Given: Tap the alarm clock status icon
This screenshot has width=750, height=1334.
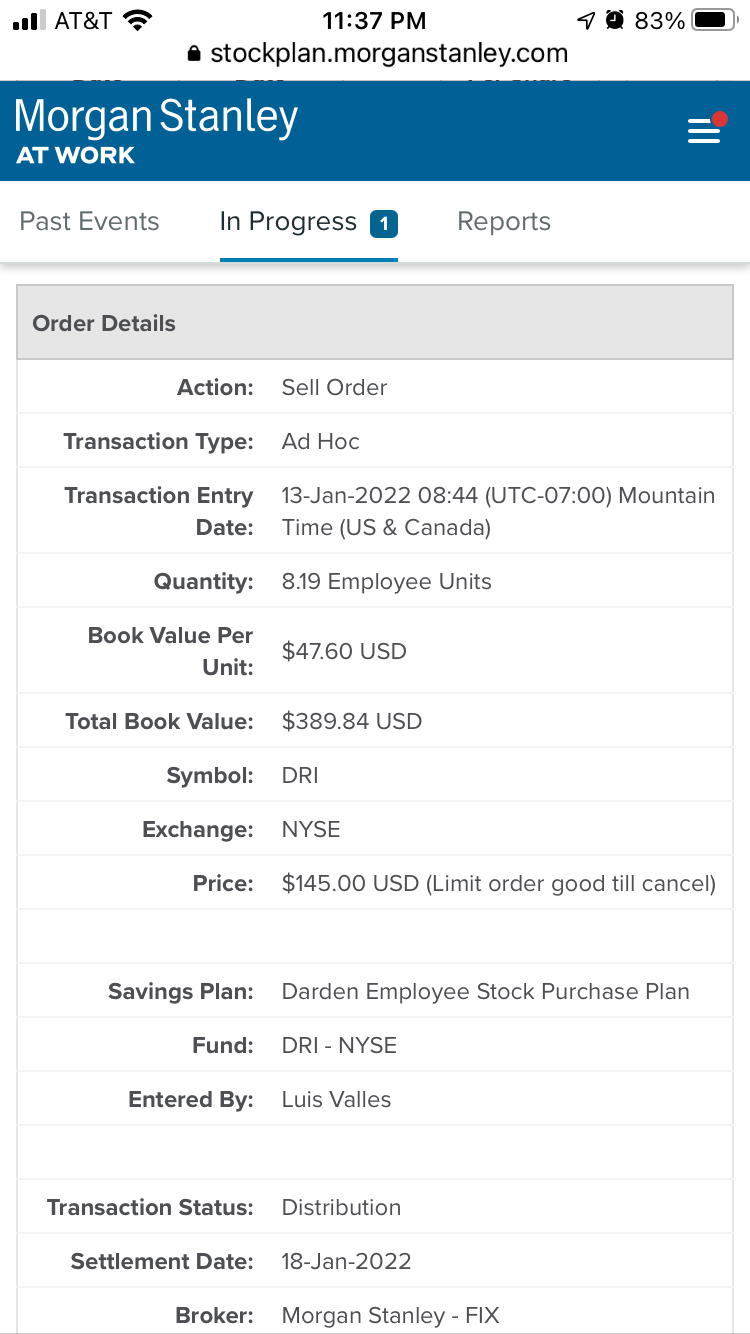Looking at the screenshot, I should (615, 20).
